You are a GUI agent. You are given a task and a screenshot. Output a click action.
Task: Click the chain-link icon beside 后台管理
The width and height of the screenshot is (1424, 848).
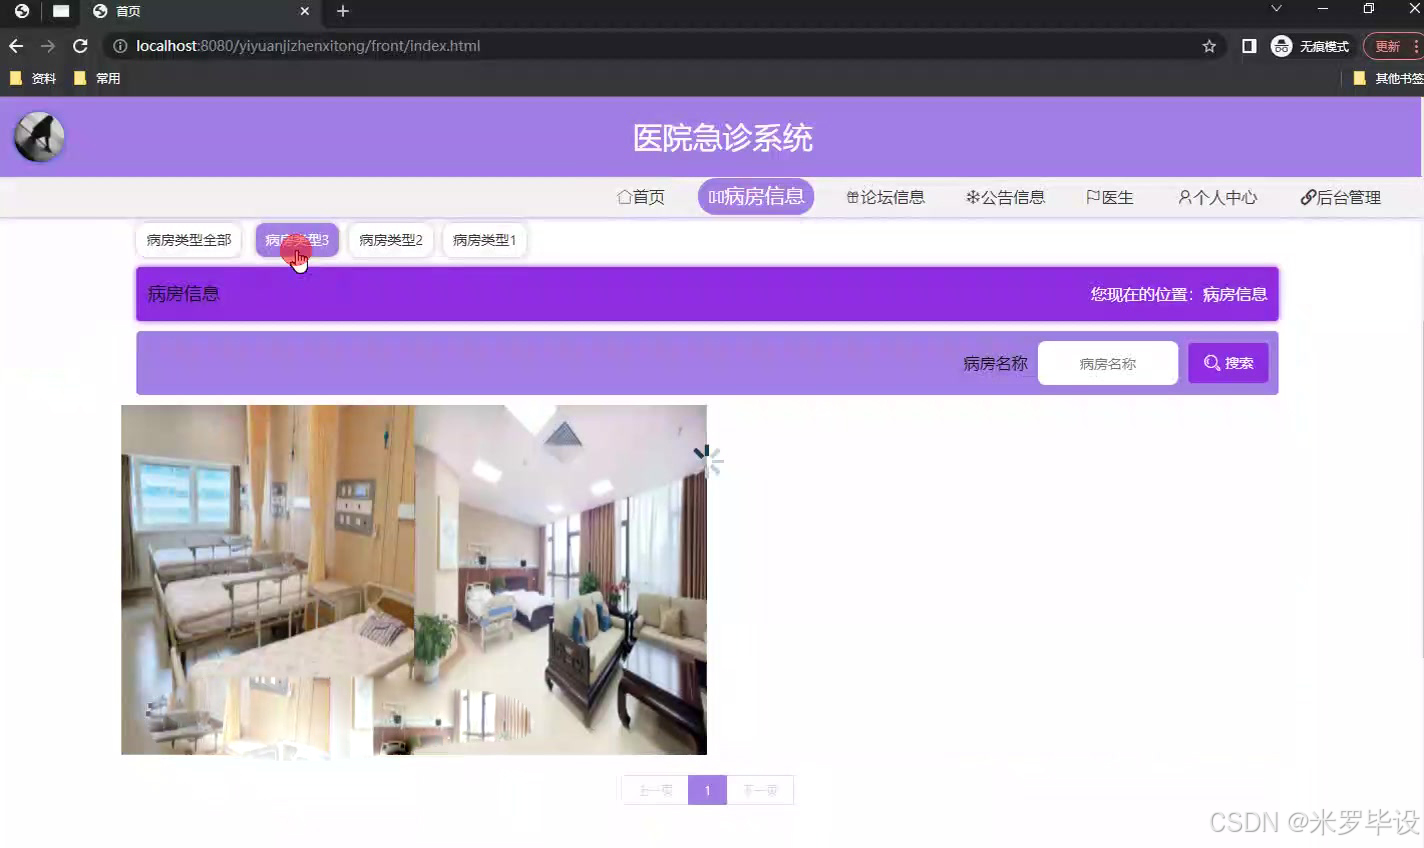[1306, 197]
